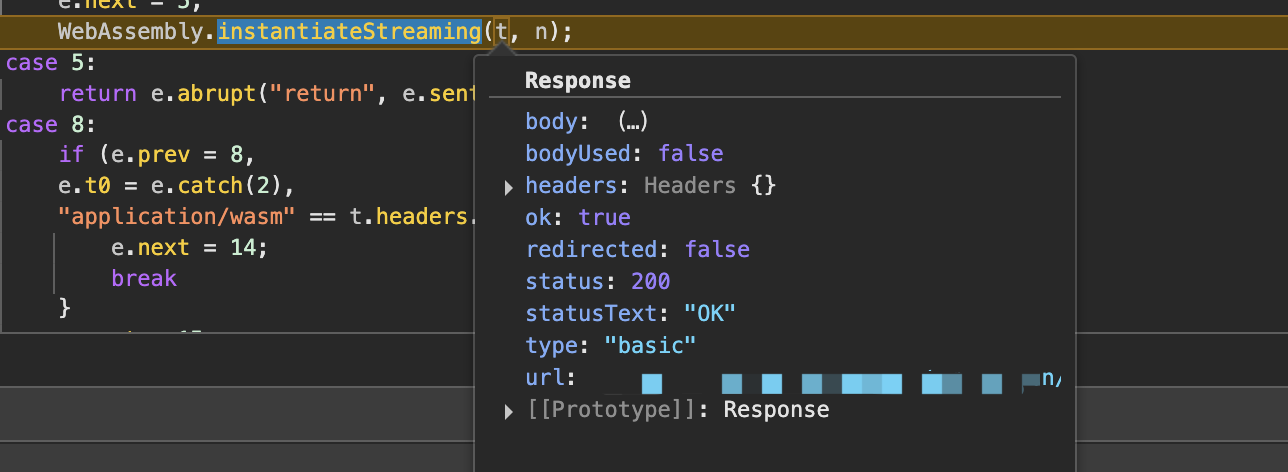Image resolution: width=1288 pixels, height=472 pixels.
Task: Click the Response popup title
Action: tap(578, 81)
